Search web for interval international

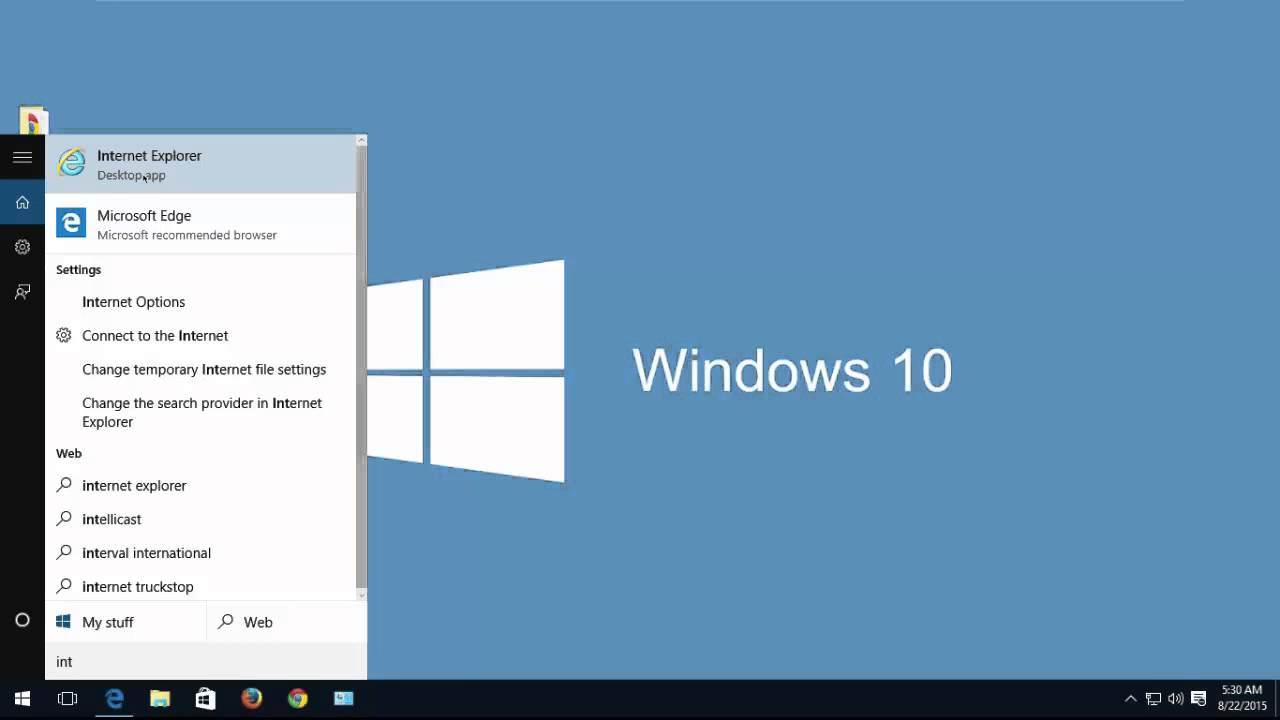pyautogui.click(x=200, y=553)
